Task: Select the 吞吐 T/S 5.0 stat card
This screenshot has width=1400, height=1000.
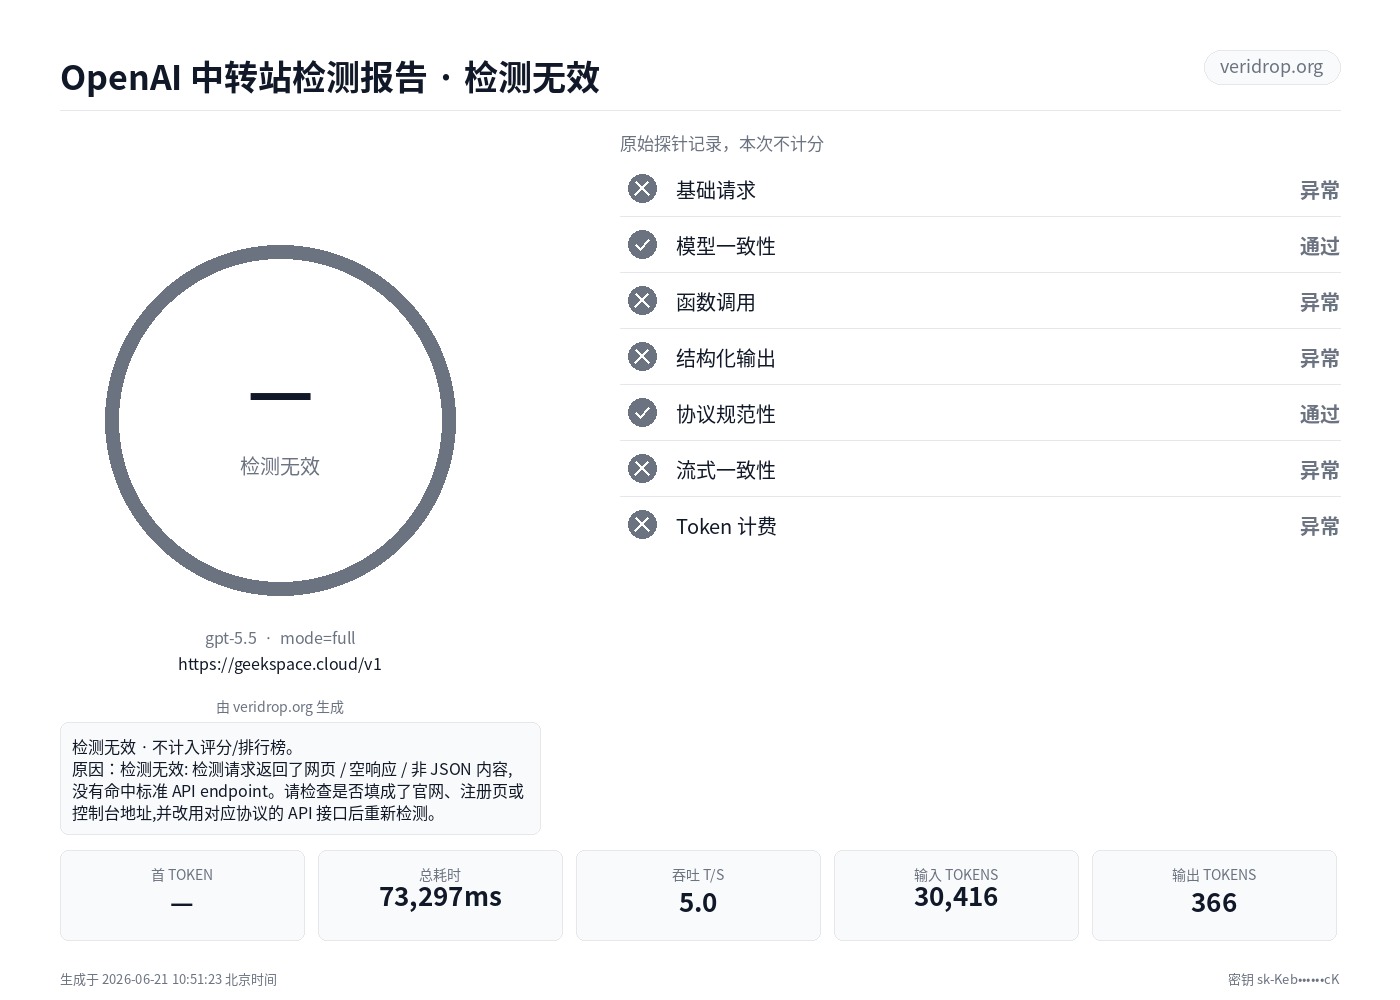Action: pos(698,895)
